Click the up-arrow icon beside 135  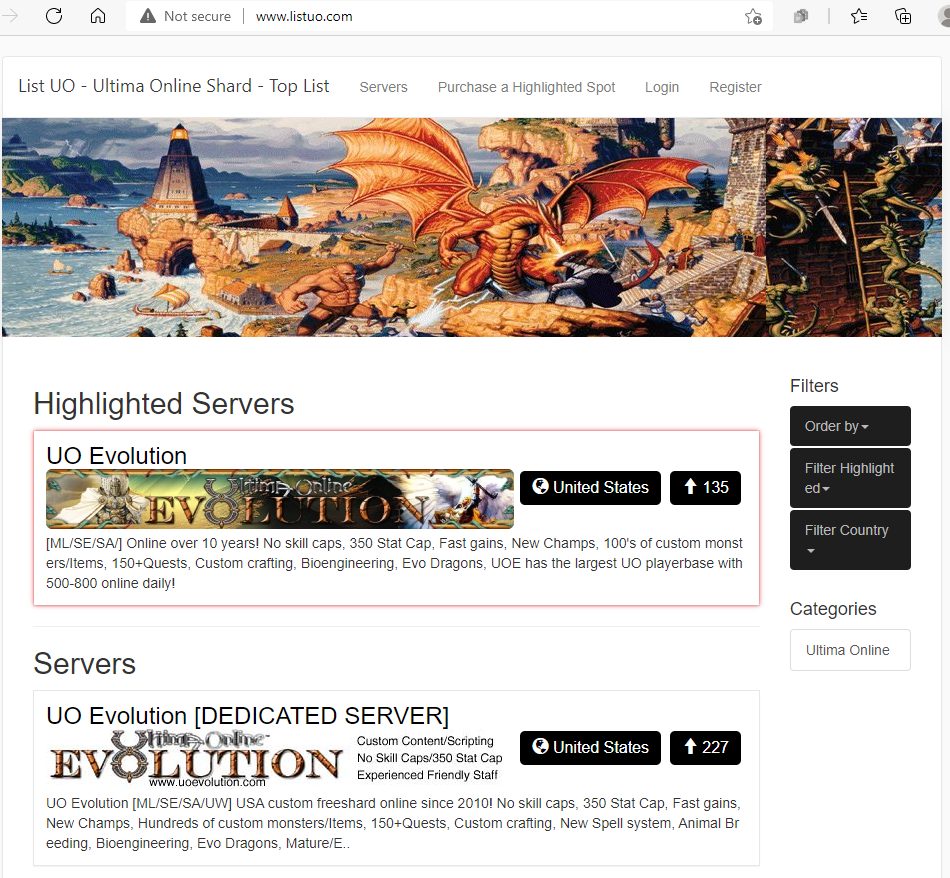(x=690, y=486)
